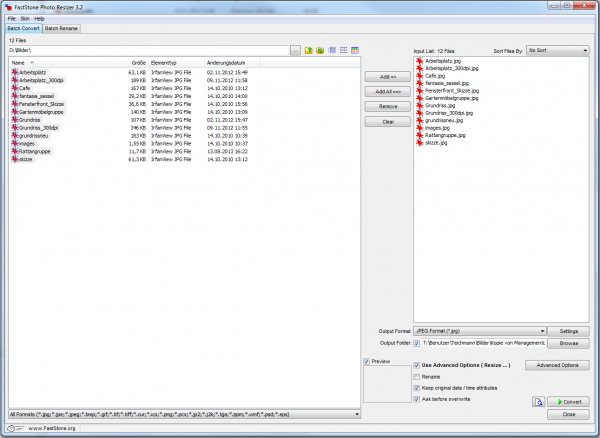Click the www.FastStone.org link in status bar

51,428
